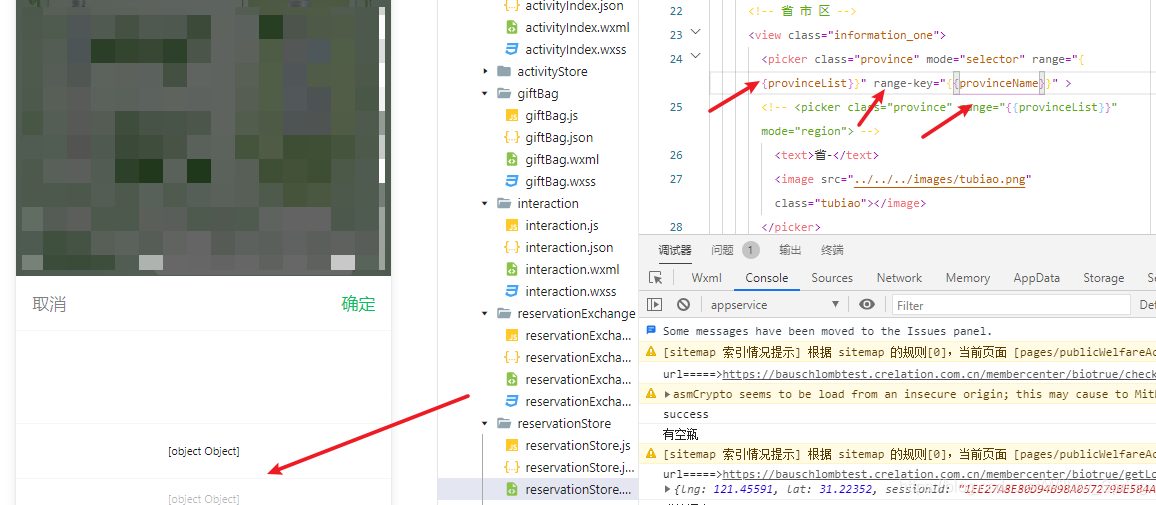Open interaction.wxml file

point(572,269)
